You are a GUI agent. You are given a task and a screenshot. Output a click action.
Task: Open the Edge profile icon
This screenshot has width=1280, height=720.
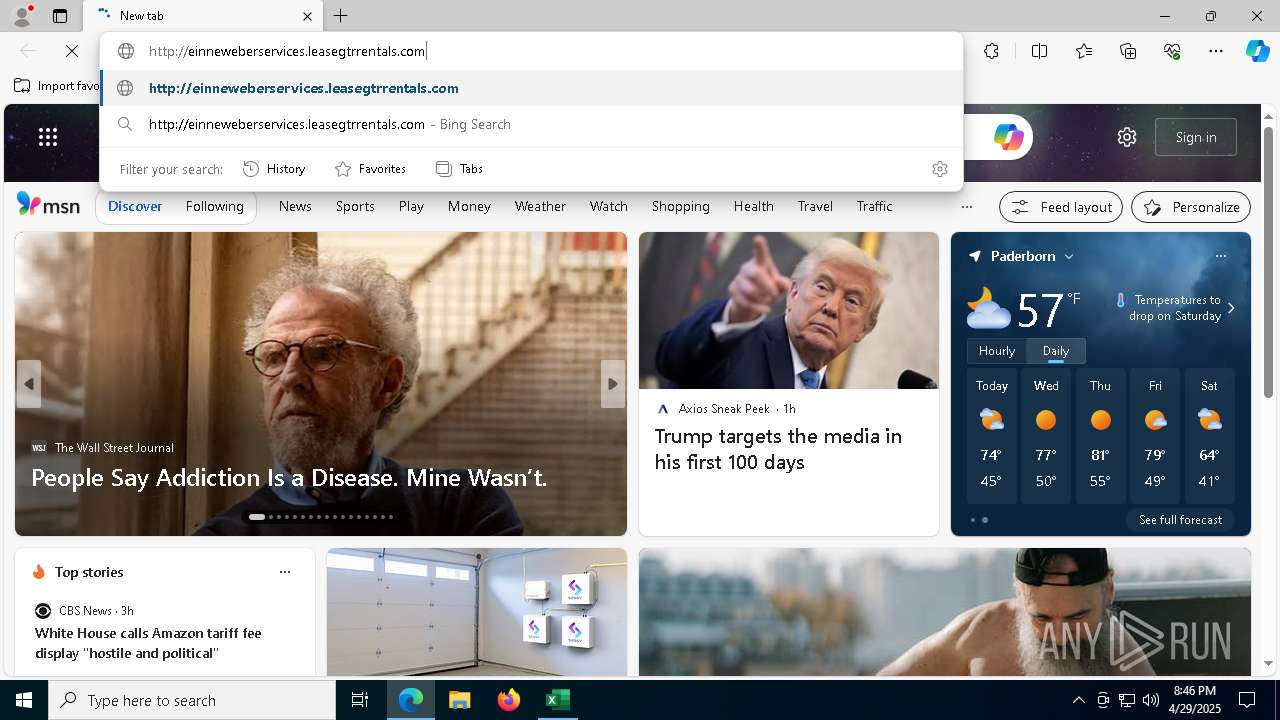(x=22, y=16)
